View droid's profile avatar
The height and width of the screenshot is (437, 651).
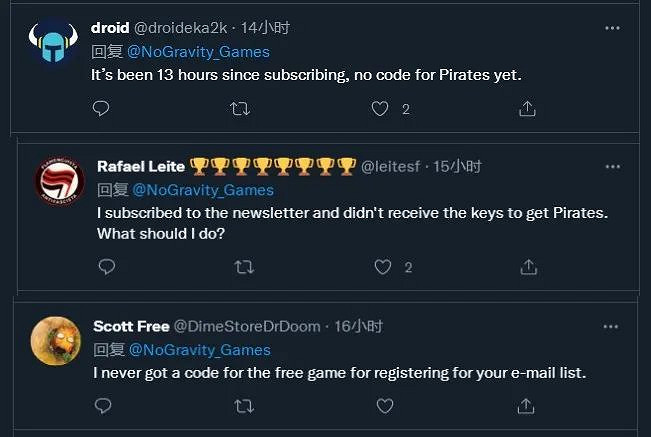coord(49,45)
